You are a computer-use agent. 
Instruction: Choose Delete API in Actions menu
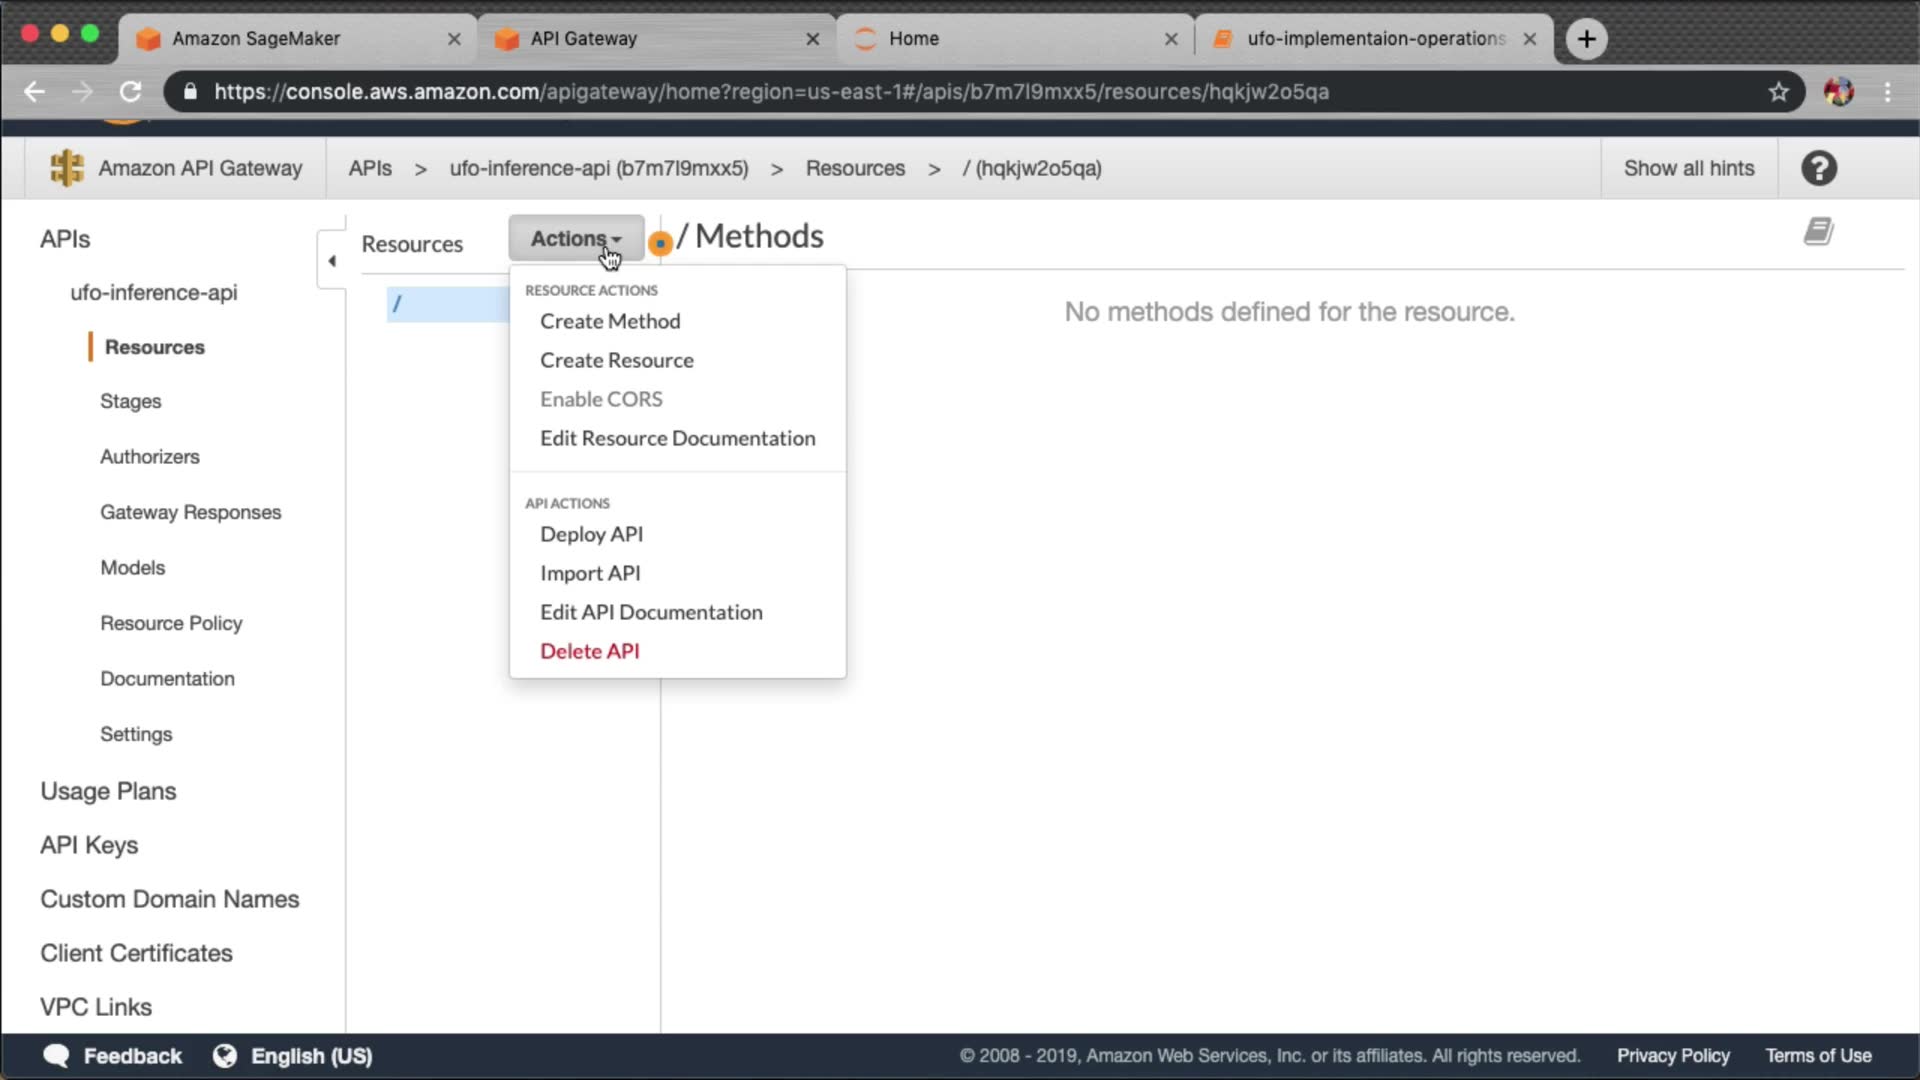[x=589, y=651]
